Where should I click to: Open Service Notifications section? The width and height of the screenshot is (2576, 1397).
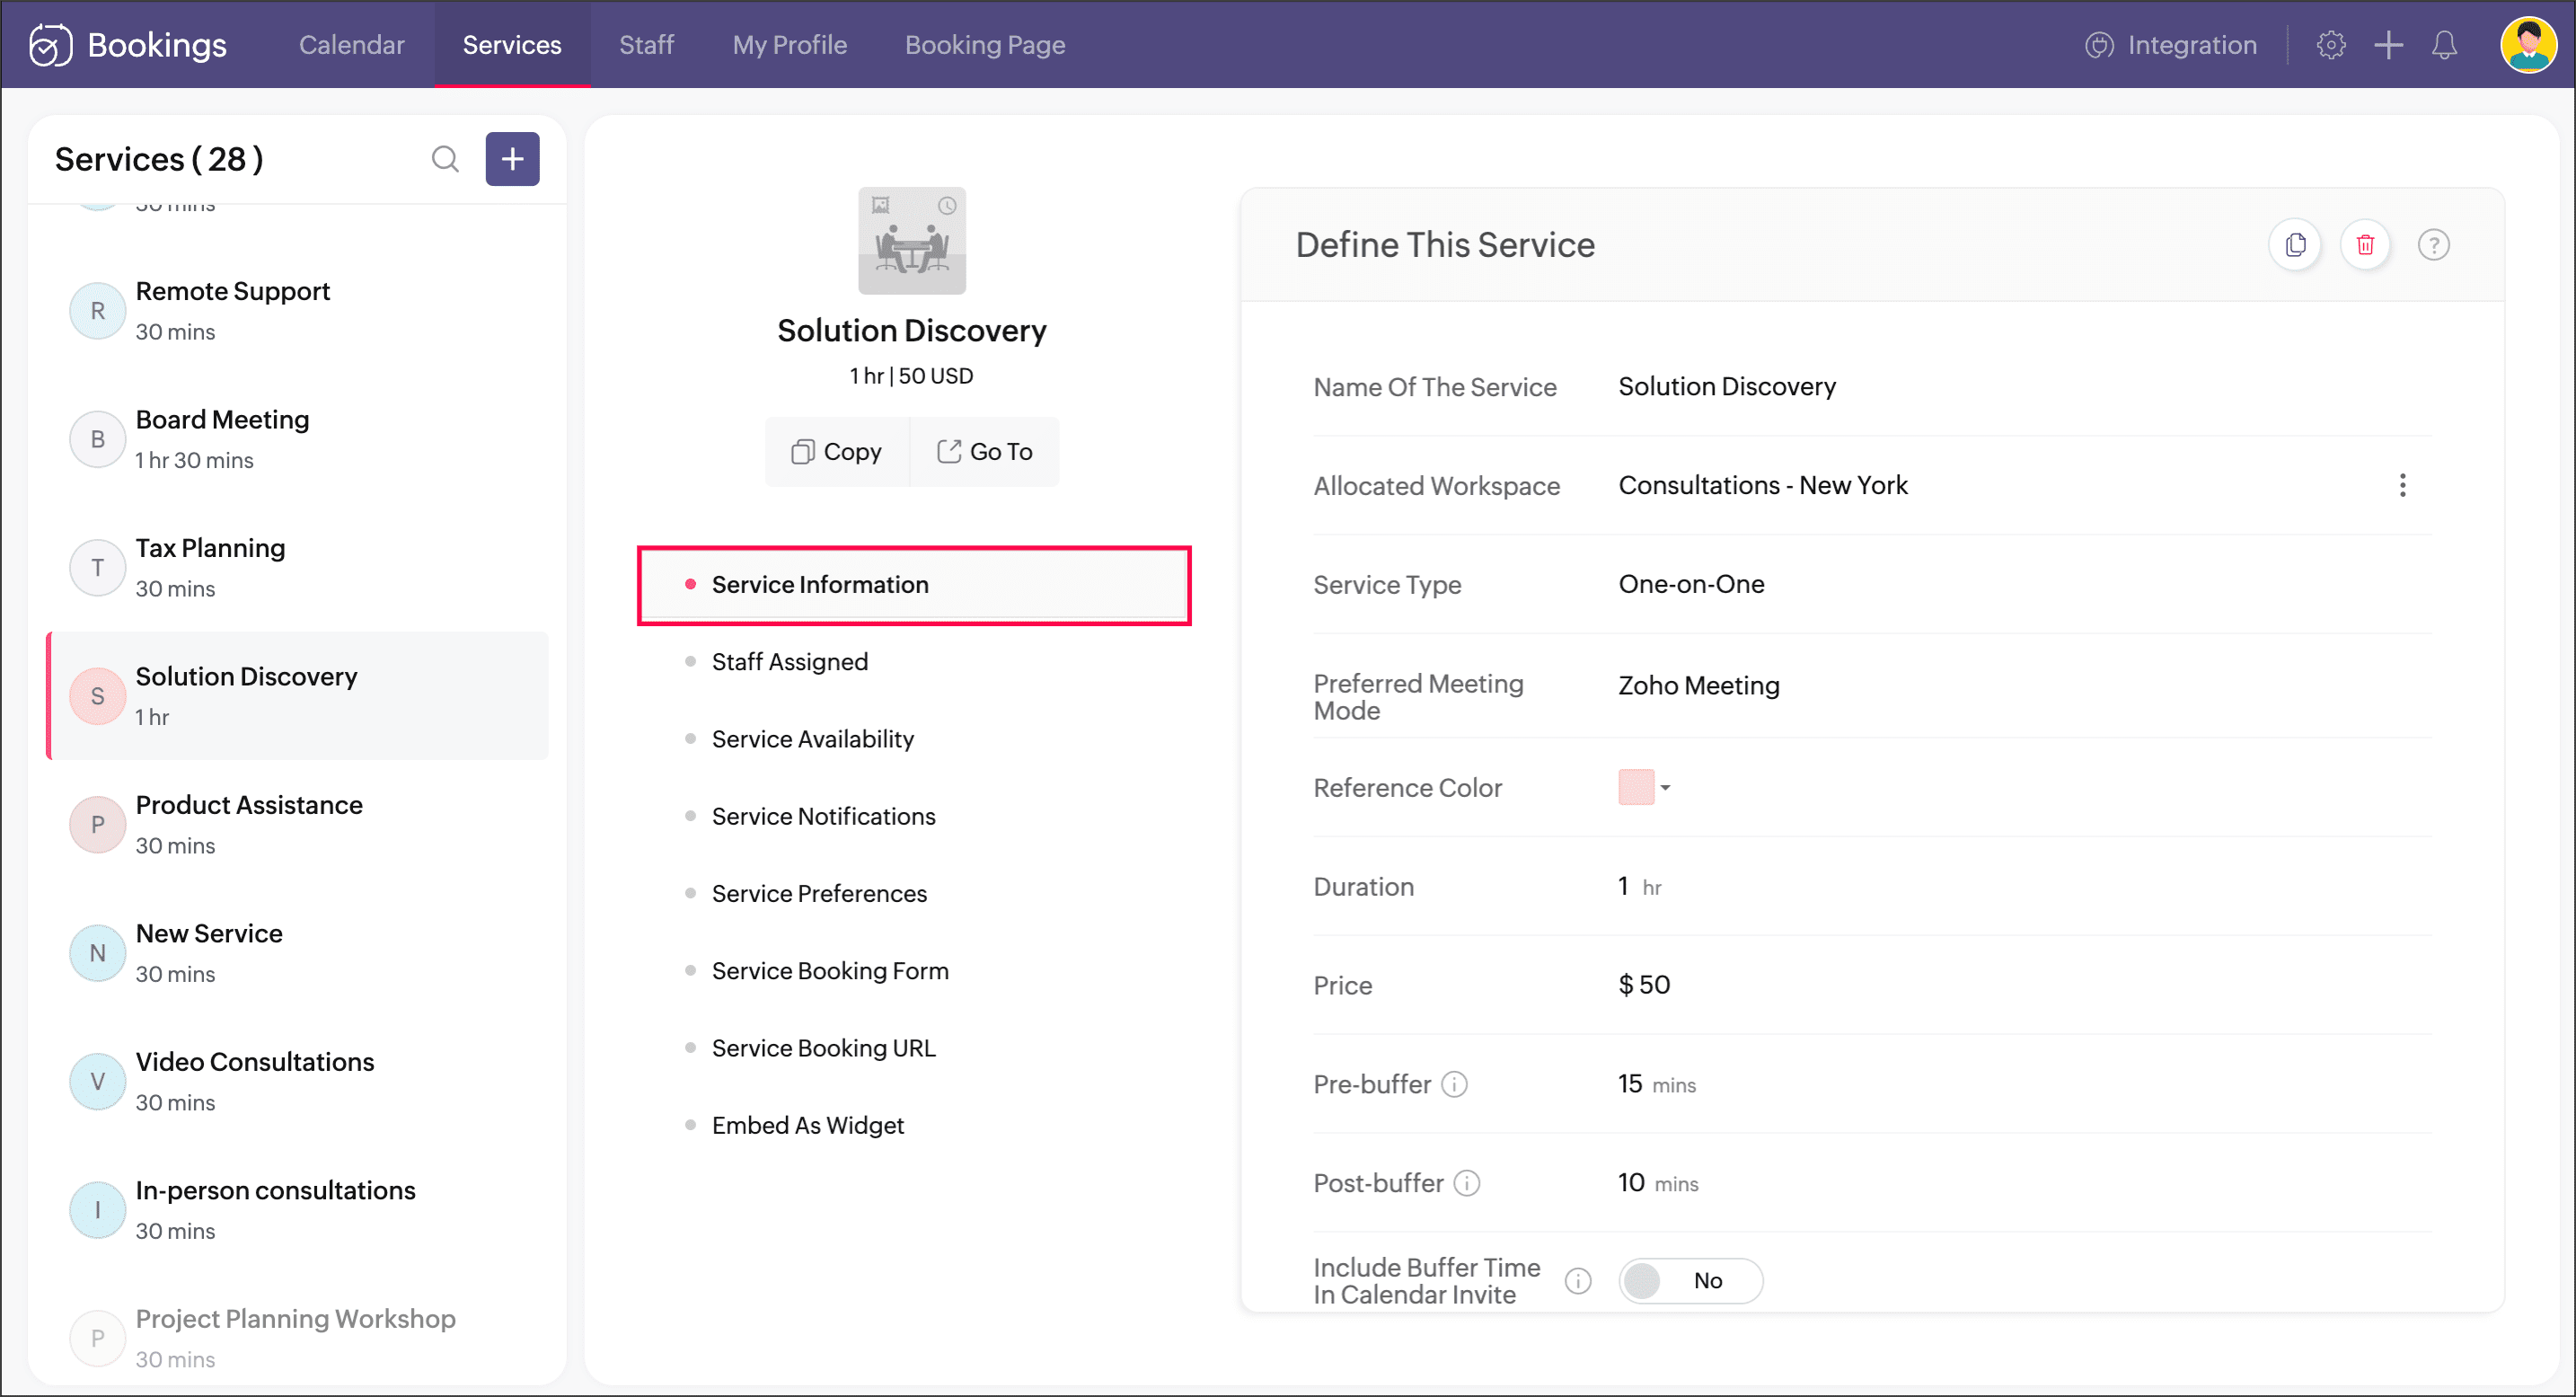pos(823,816)
